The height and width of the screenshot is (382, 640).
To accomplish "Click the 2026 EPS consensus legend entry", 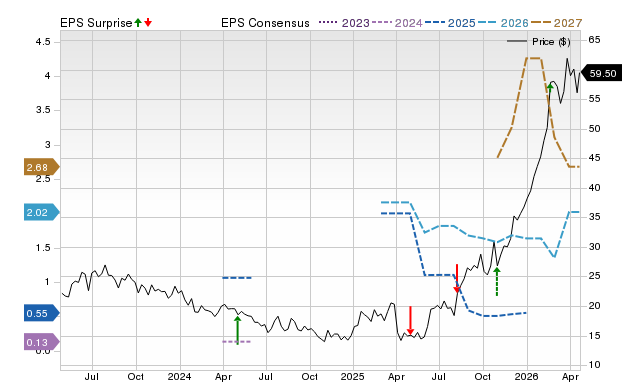I will coord(503,23).
